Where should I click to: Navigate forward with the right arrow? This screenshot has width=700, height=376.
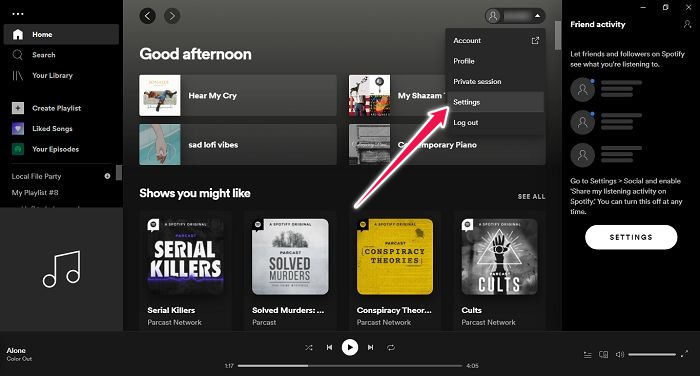[172, 16]
